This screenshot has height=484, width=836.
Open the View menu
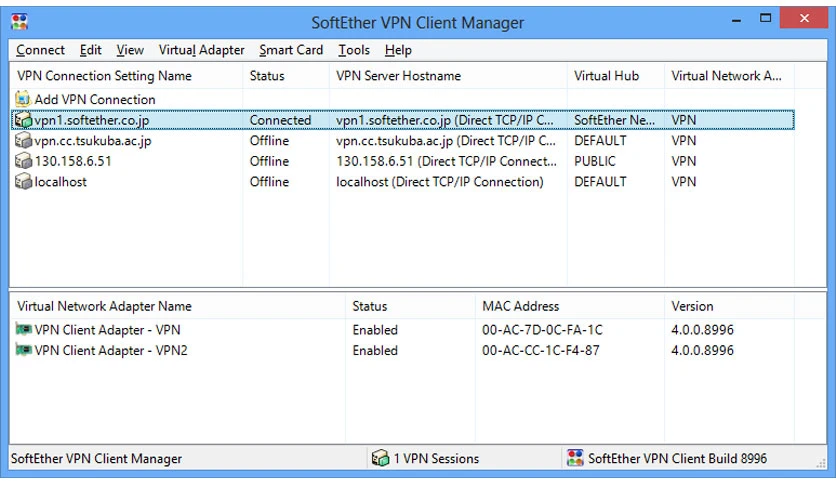(130, 50)
